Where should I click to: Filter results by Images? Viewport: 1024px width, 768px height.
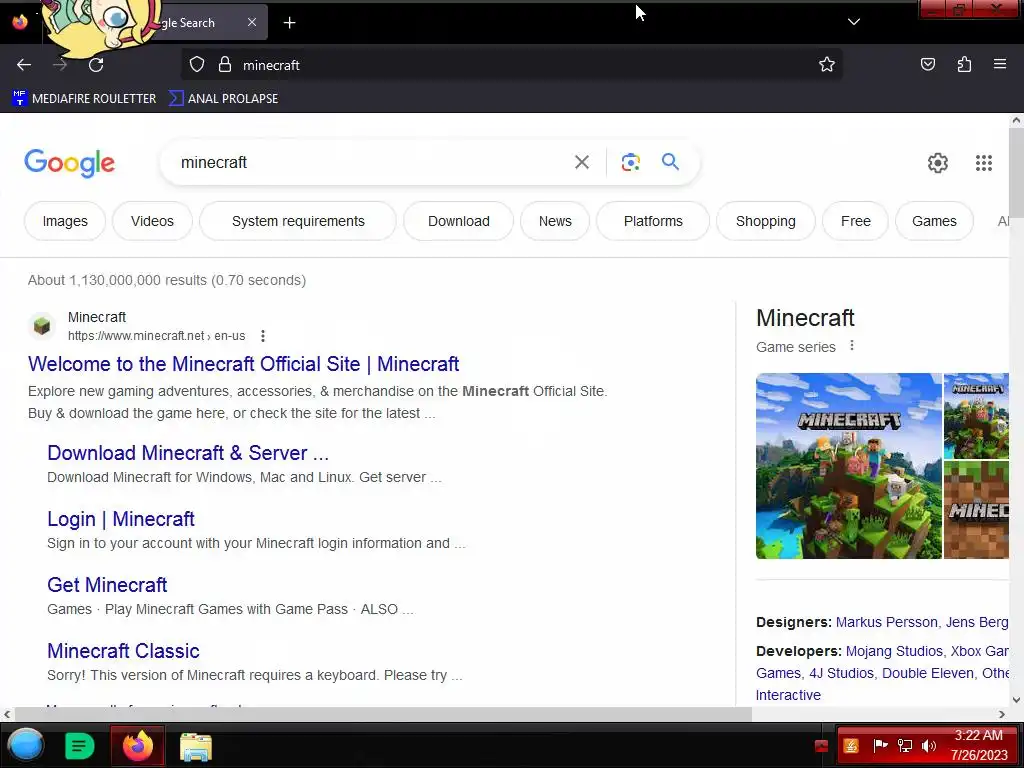pyautogui.click(x=65, y=221)
